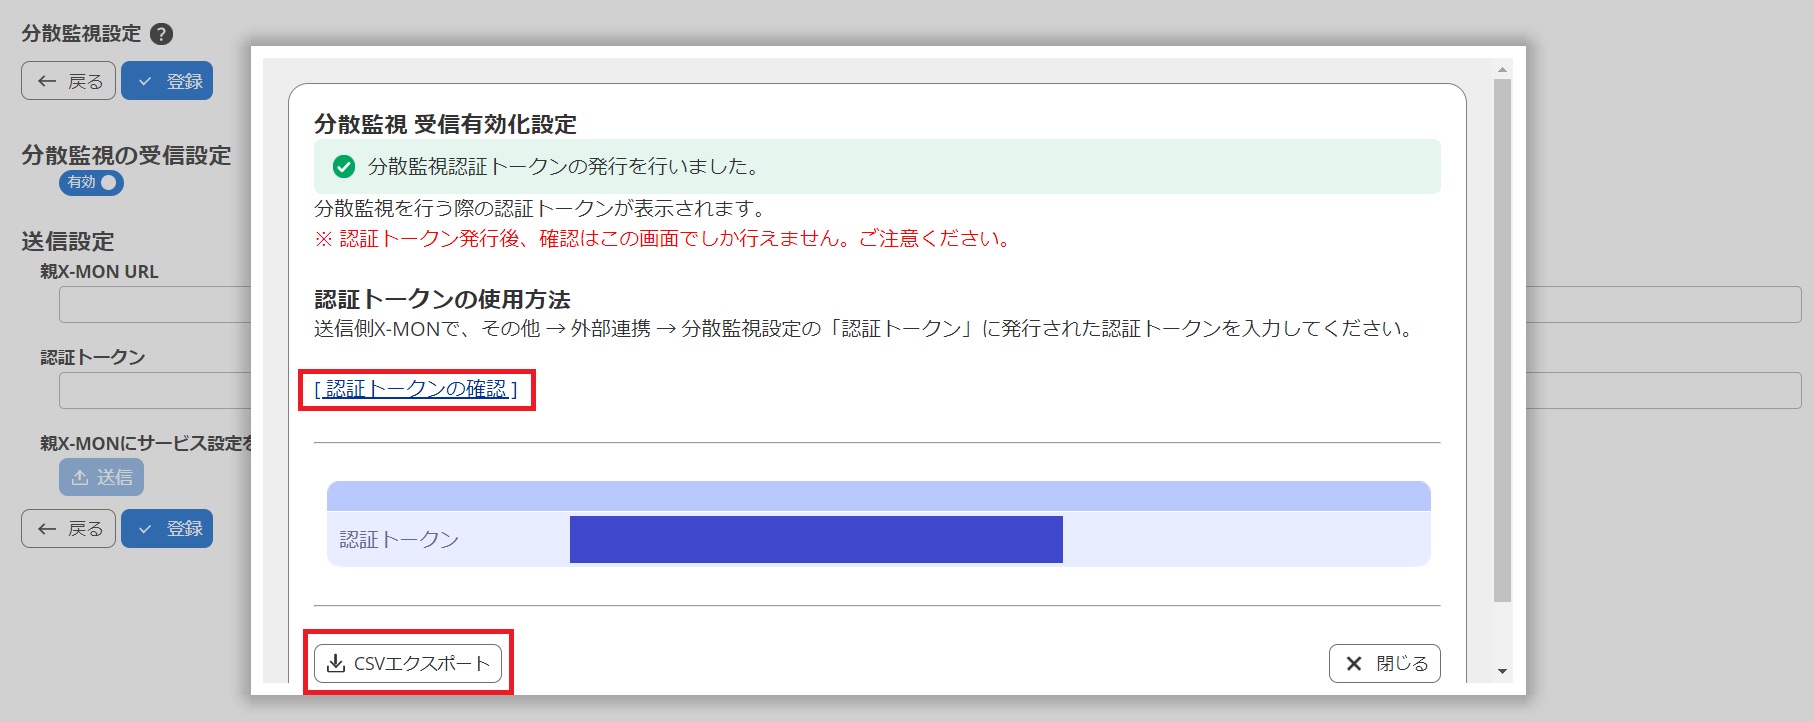The width and height of the screenshot is (1814, 722).
Task: Click the 戻る button below the 送信 button
Action: pyautogui.click(x=69, y=528)
